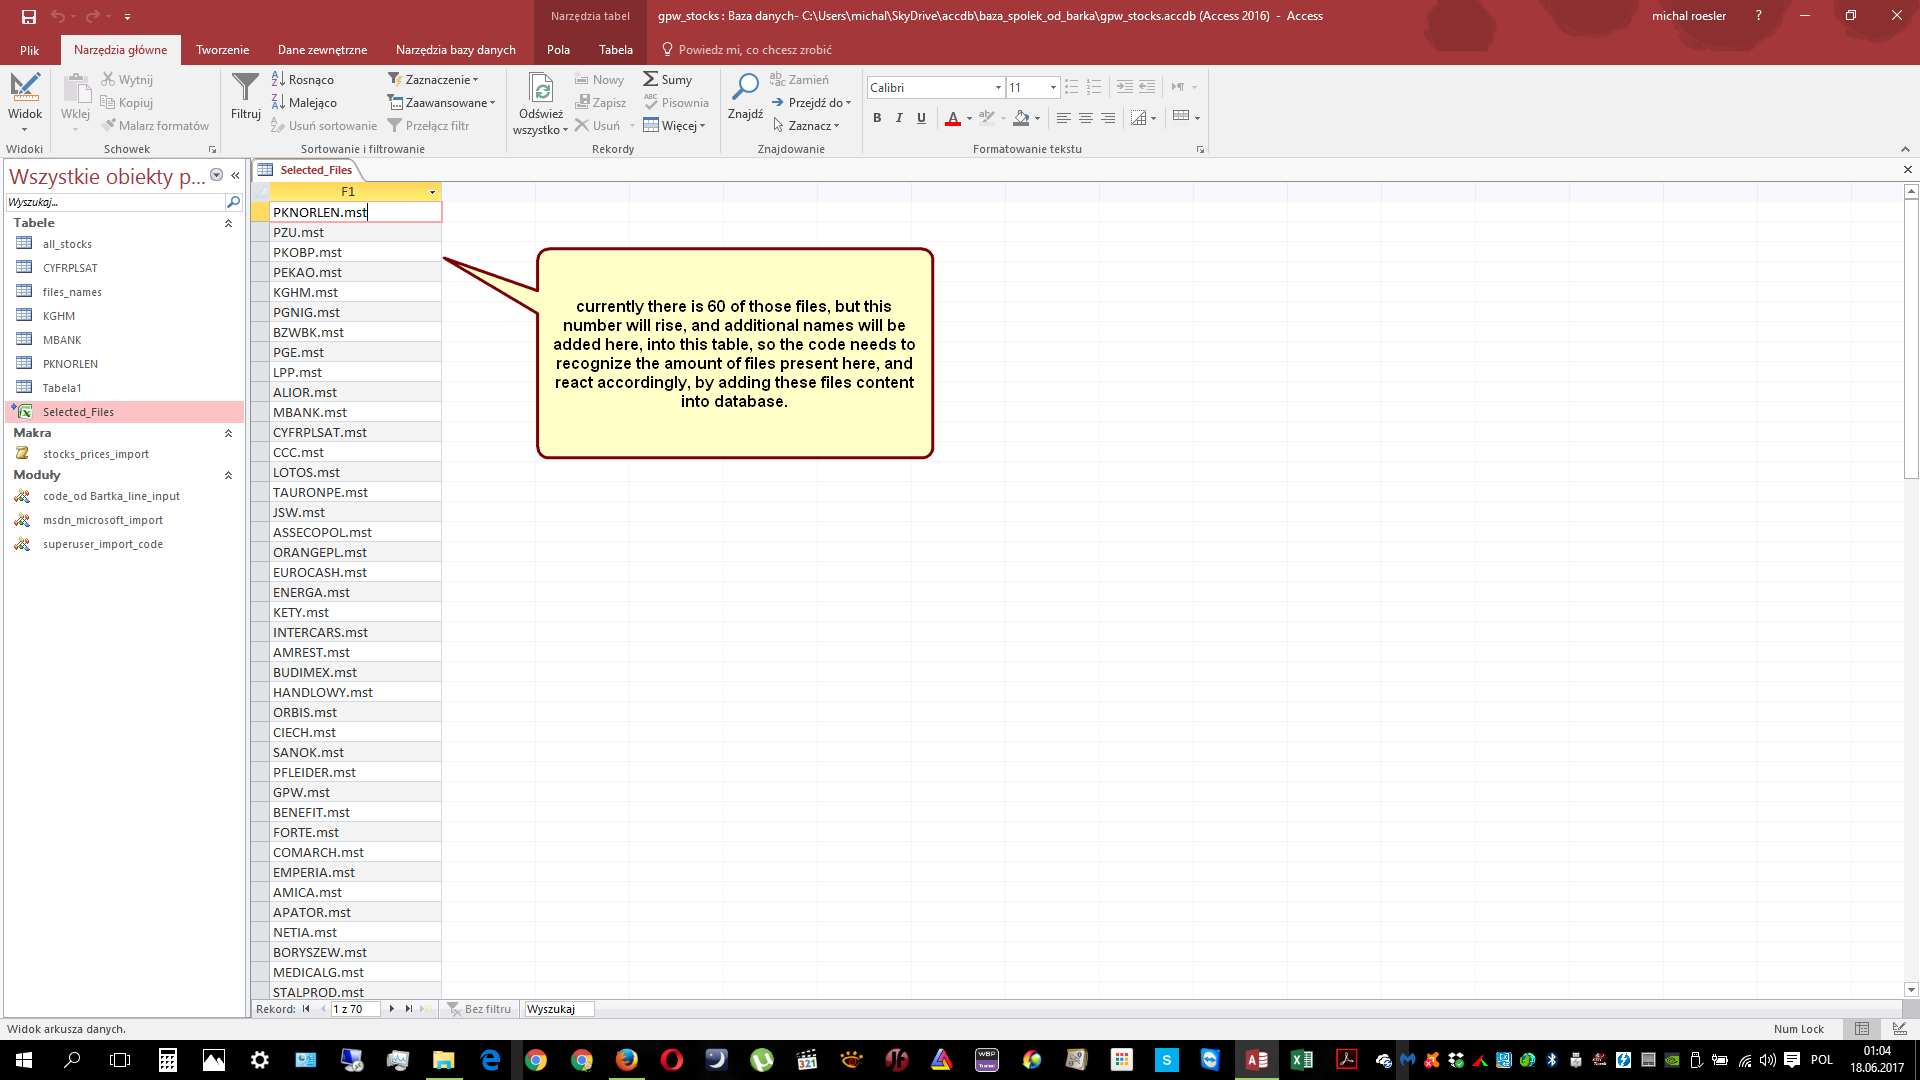Open the Plik menu
The height and width of the screenshot is (1080, 1920).
(x=29, y=50)
